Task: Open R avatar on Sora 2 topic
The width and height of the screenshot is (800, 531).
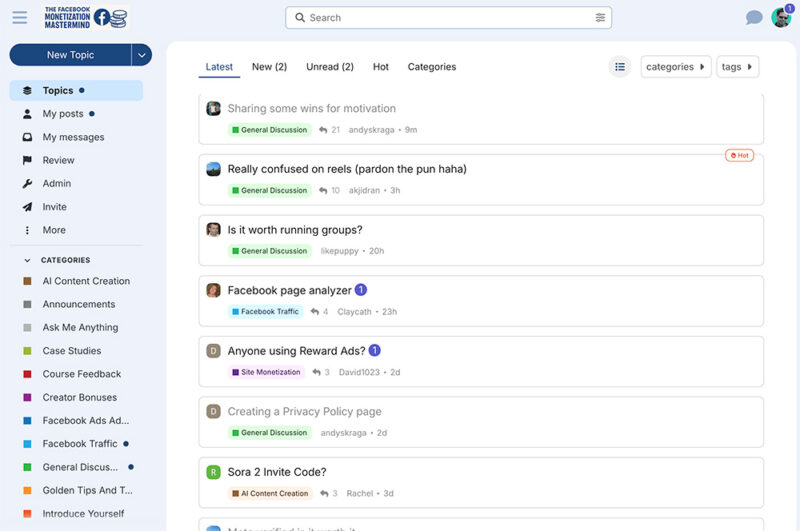Action: tap(213, 472)
